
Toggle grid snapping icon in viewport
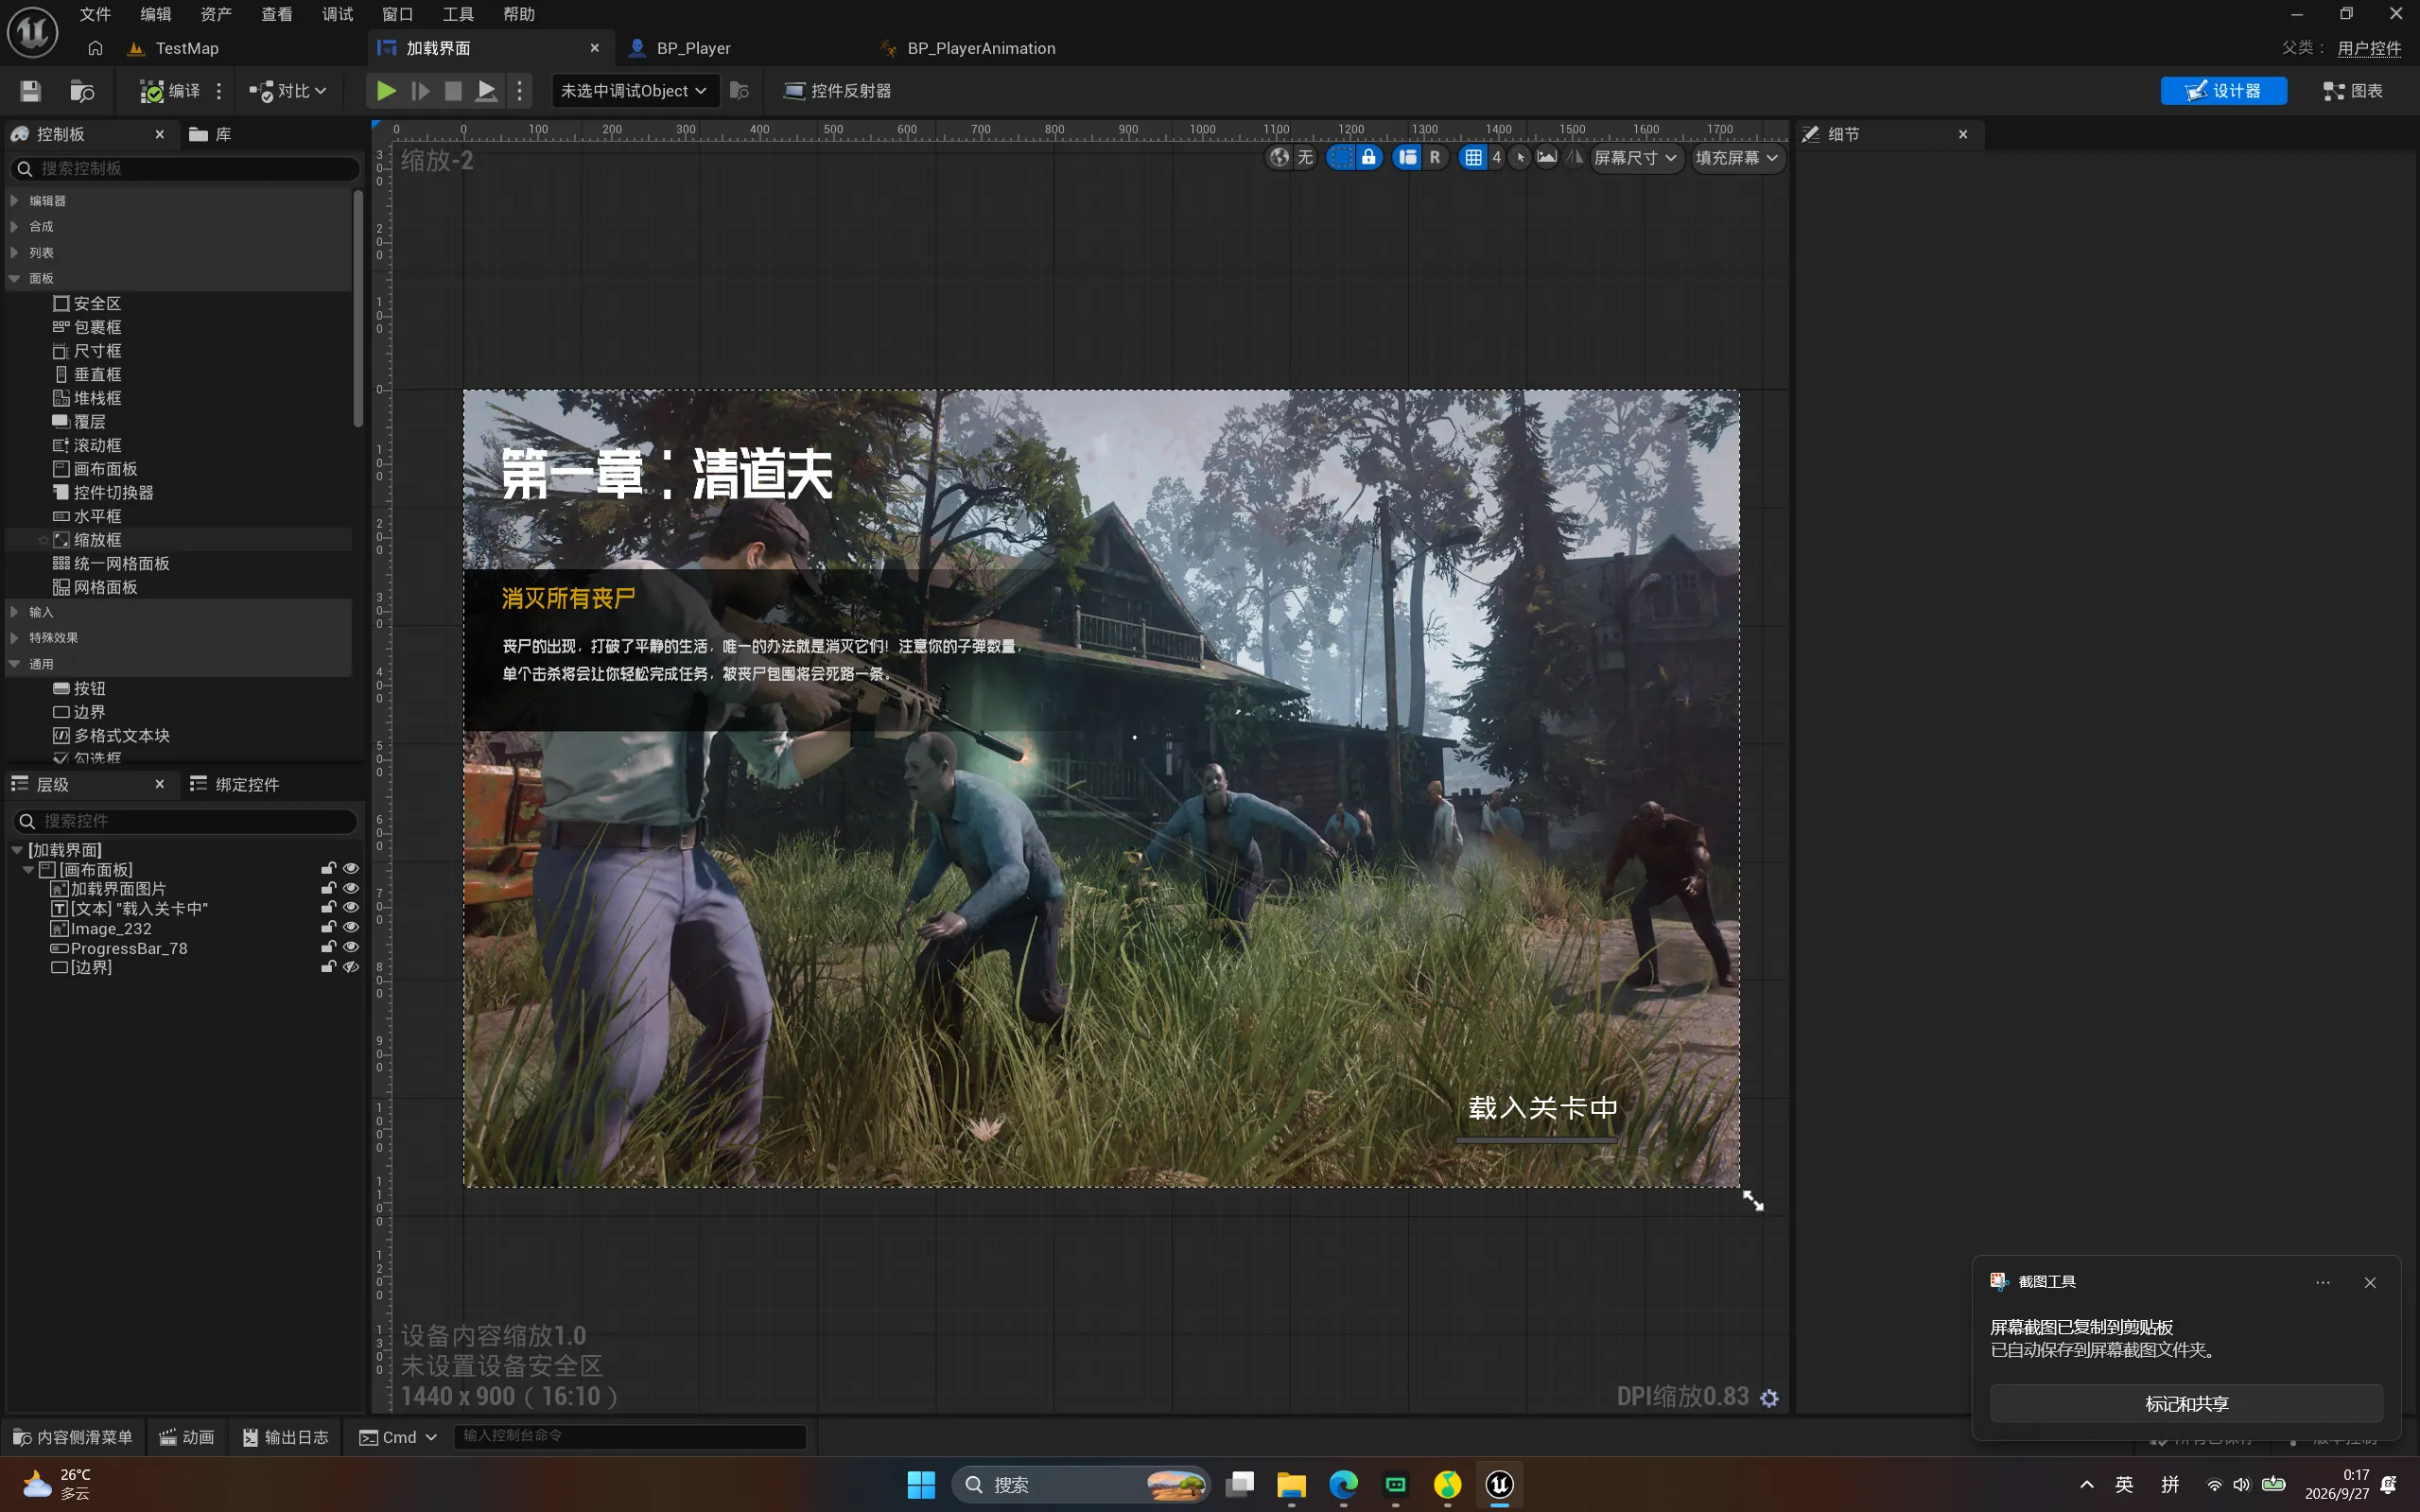(x=1473, y=157)
